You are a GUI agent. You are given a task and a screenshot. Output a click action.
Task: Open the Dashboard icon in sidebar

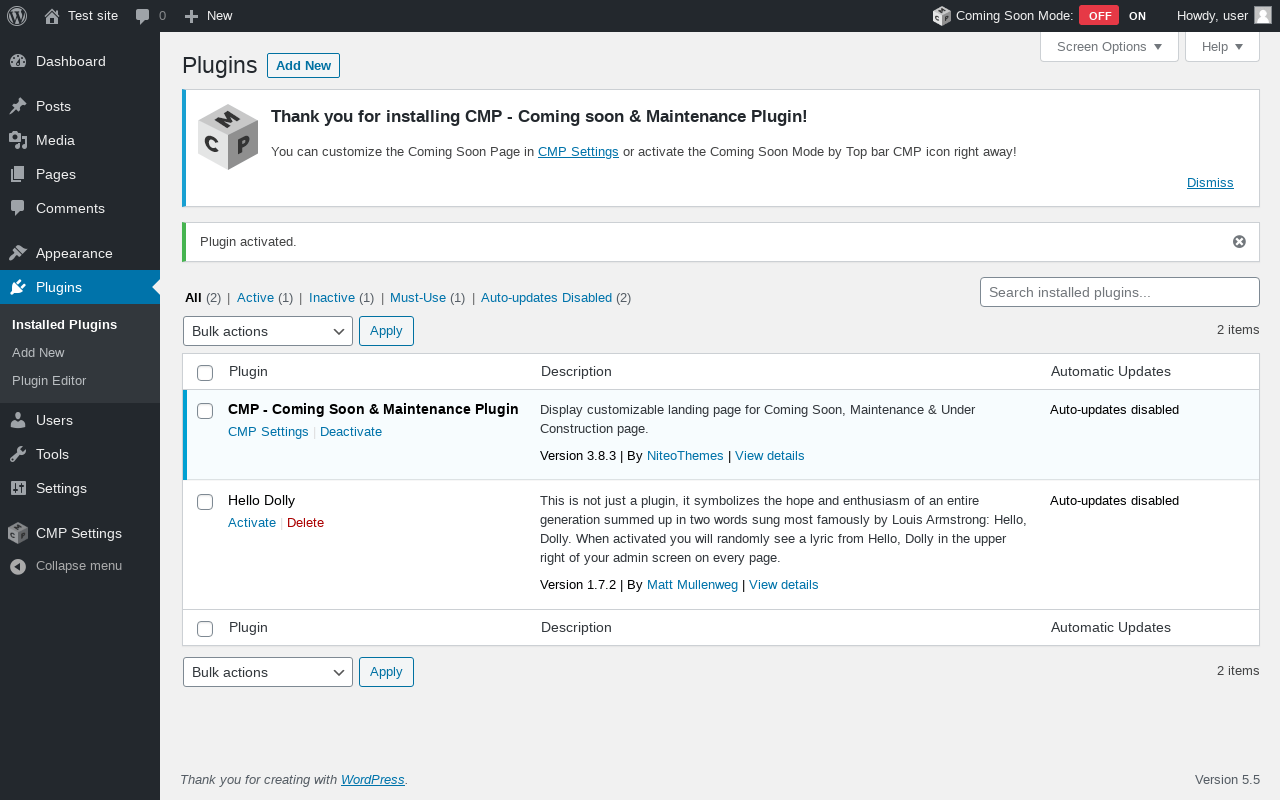pos(18,61)
